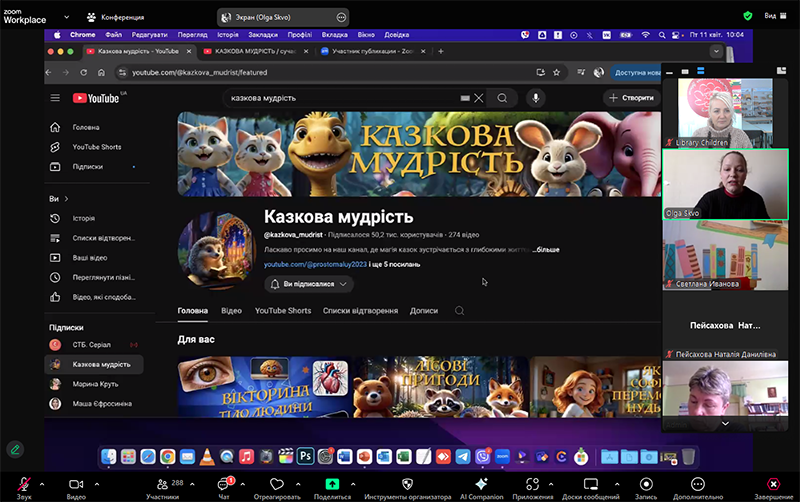Click Telegram icon in the Dock
This screenshot has width=800, height=502.
point(463,457)
